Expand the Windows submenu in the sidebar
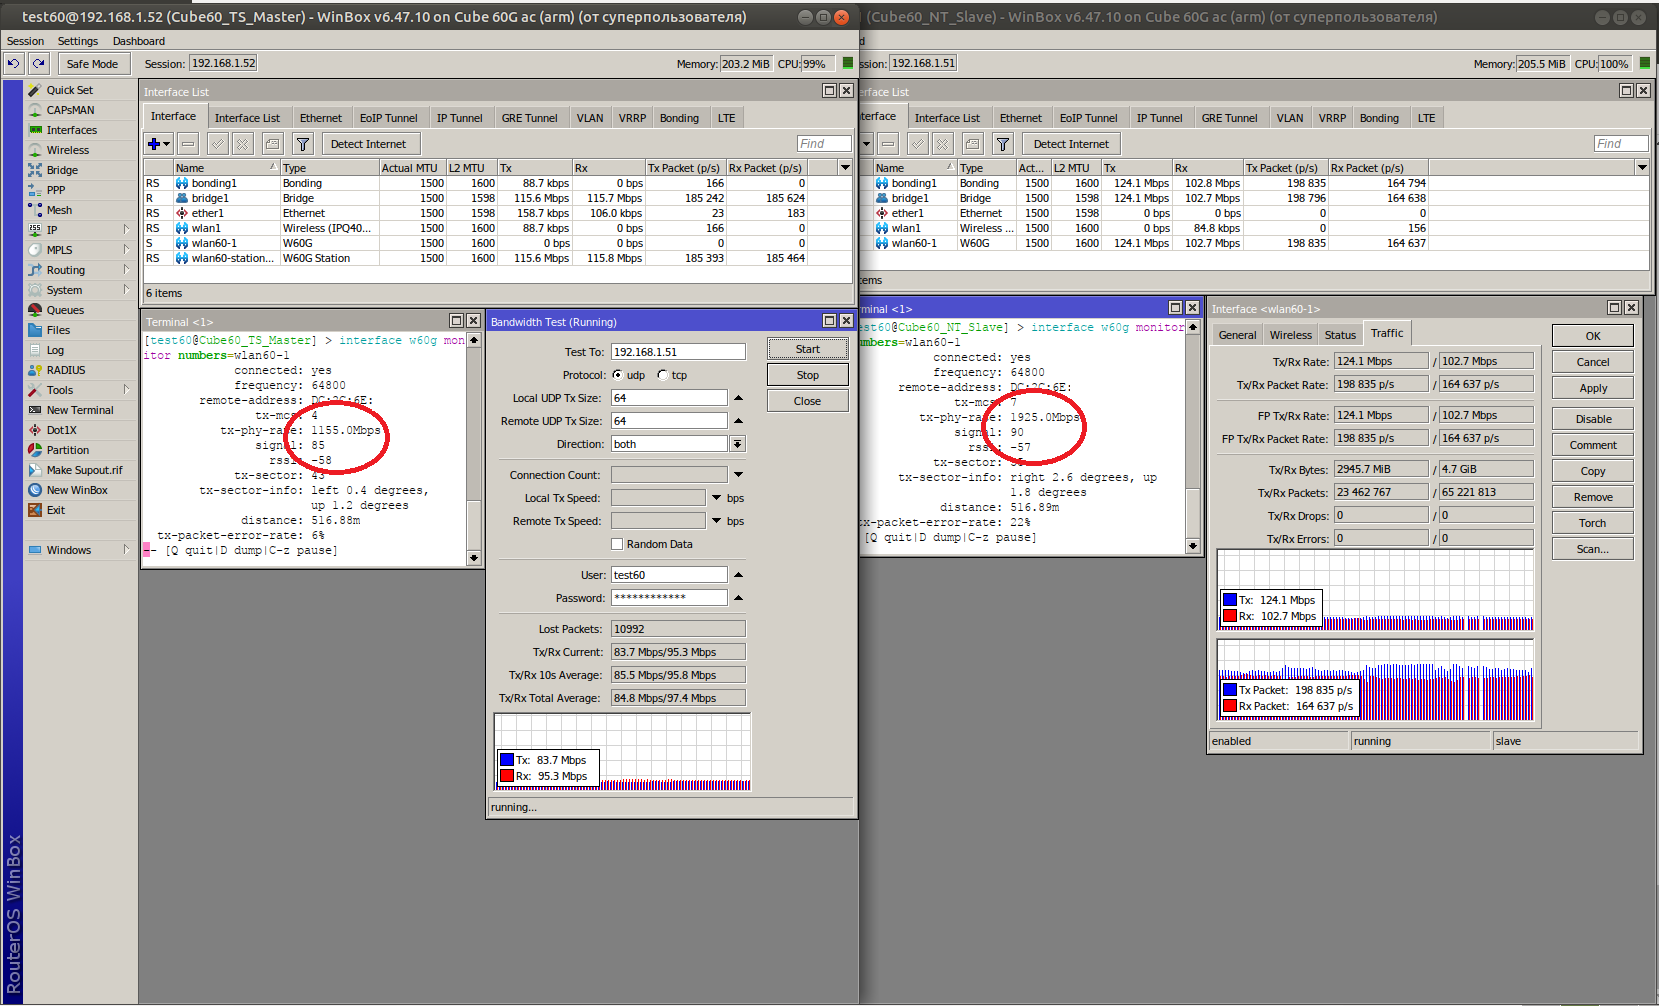Image resolution: width=1659 pixels, height=1006 pixels. pyautogui.click(x=126, y=550)
